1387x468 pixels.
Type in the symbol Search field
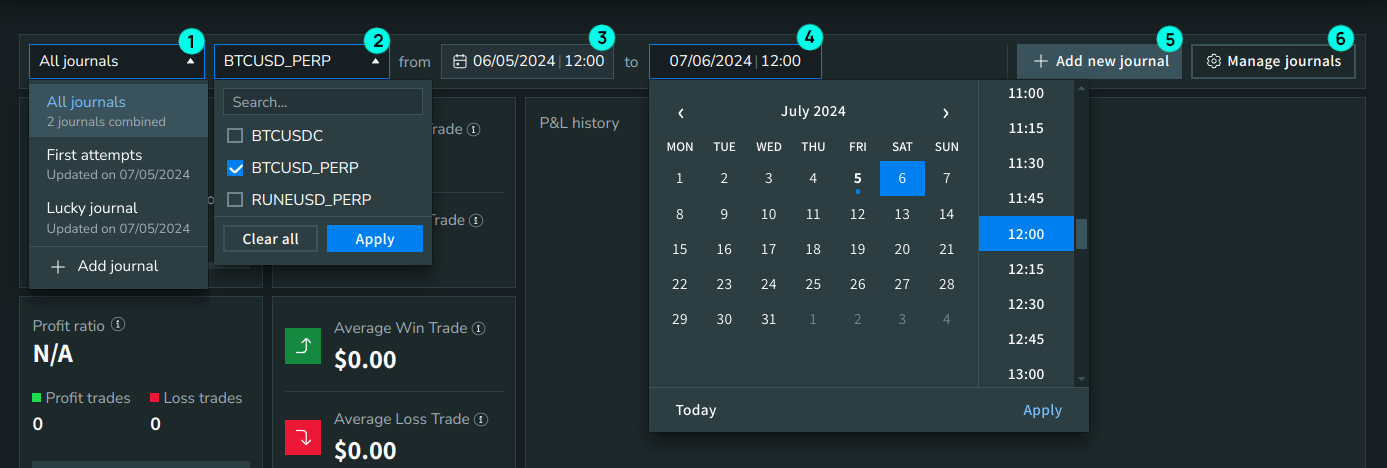click(x=322, y=102)
